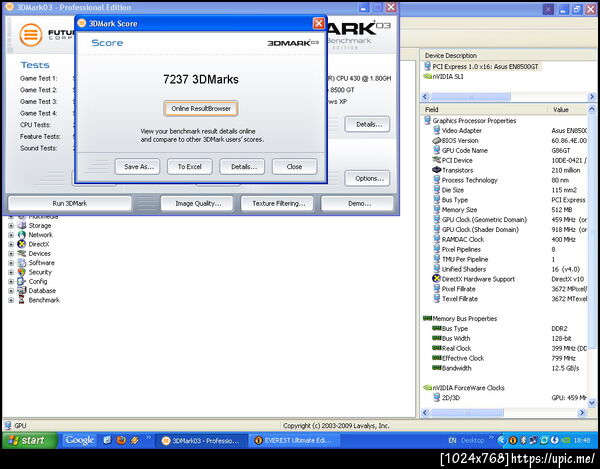The height and width of the screenshot is (469, 600).
Task: Click the Online ResultBrowser button
Action: tap(201, 109)
